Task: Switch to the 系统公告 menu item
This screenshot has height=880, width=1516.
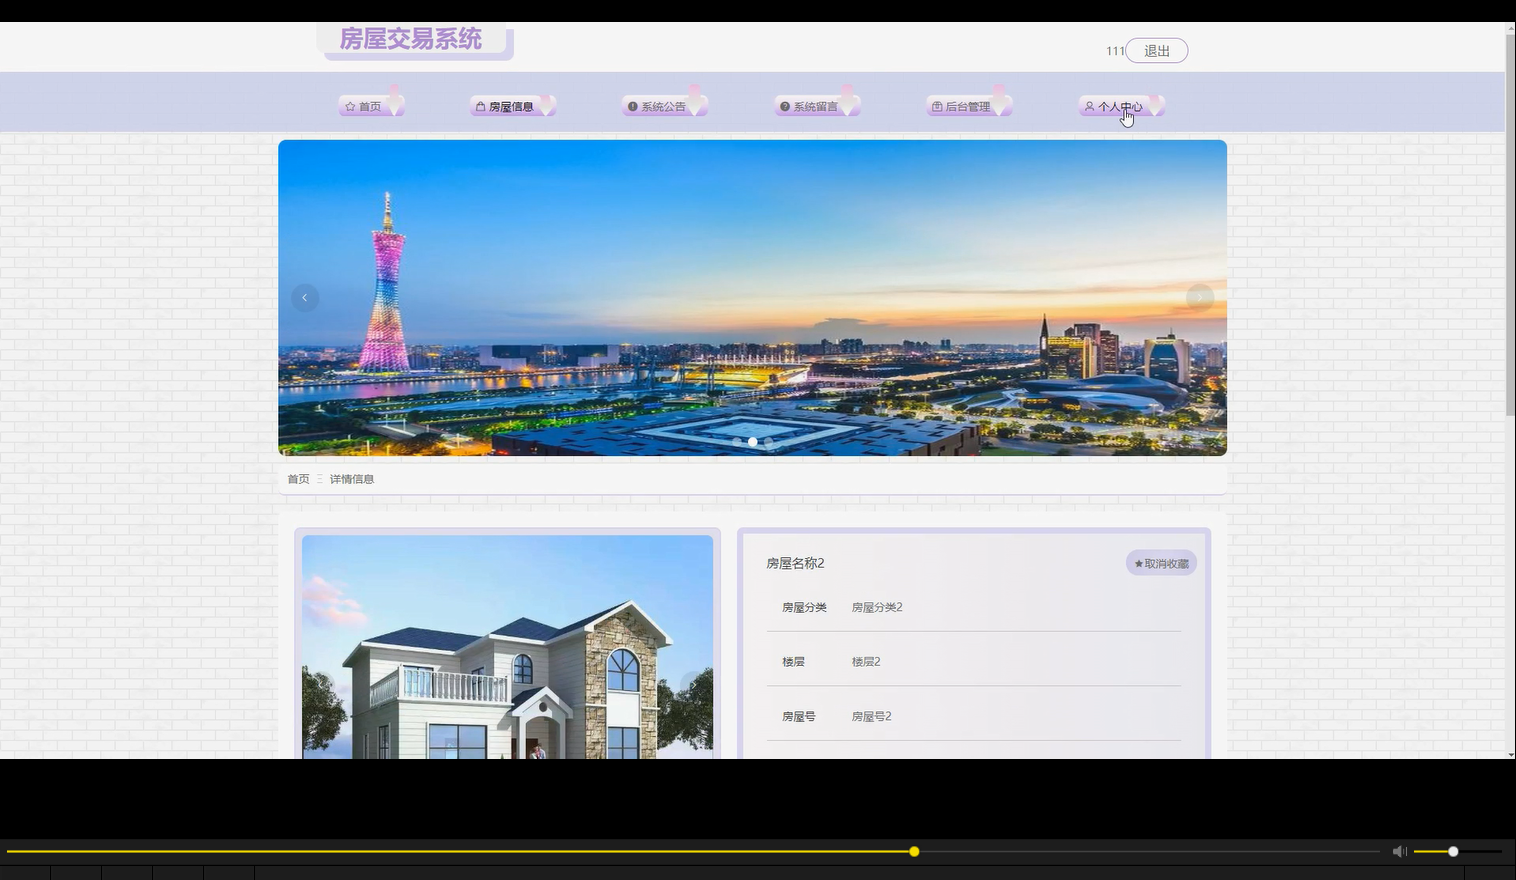Action: [x=663, y=106]
